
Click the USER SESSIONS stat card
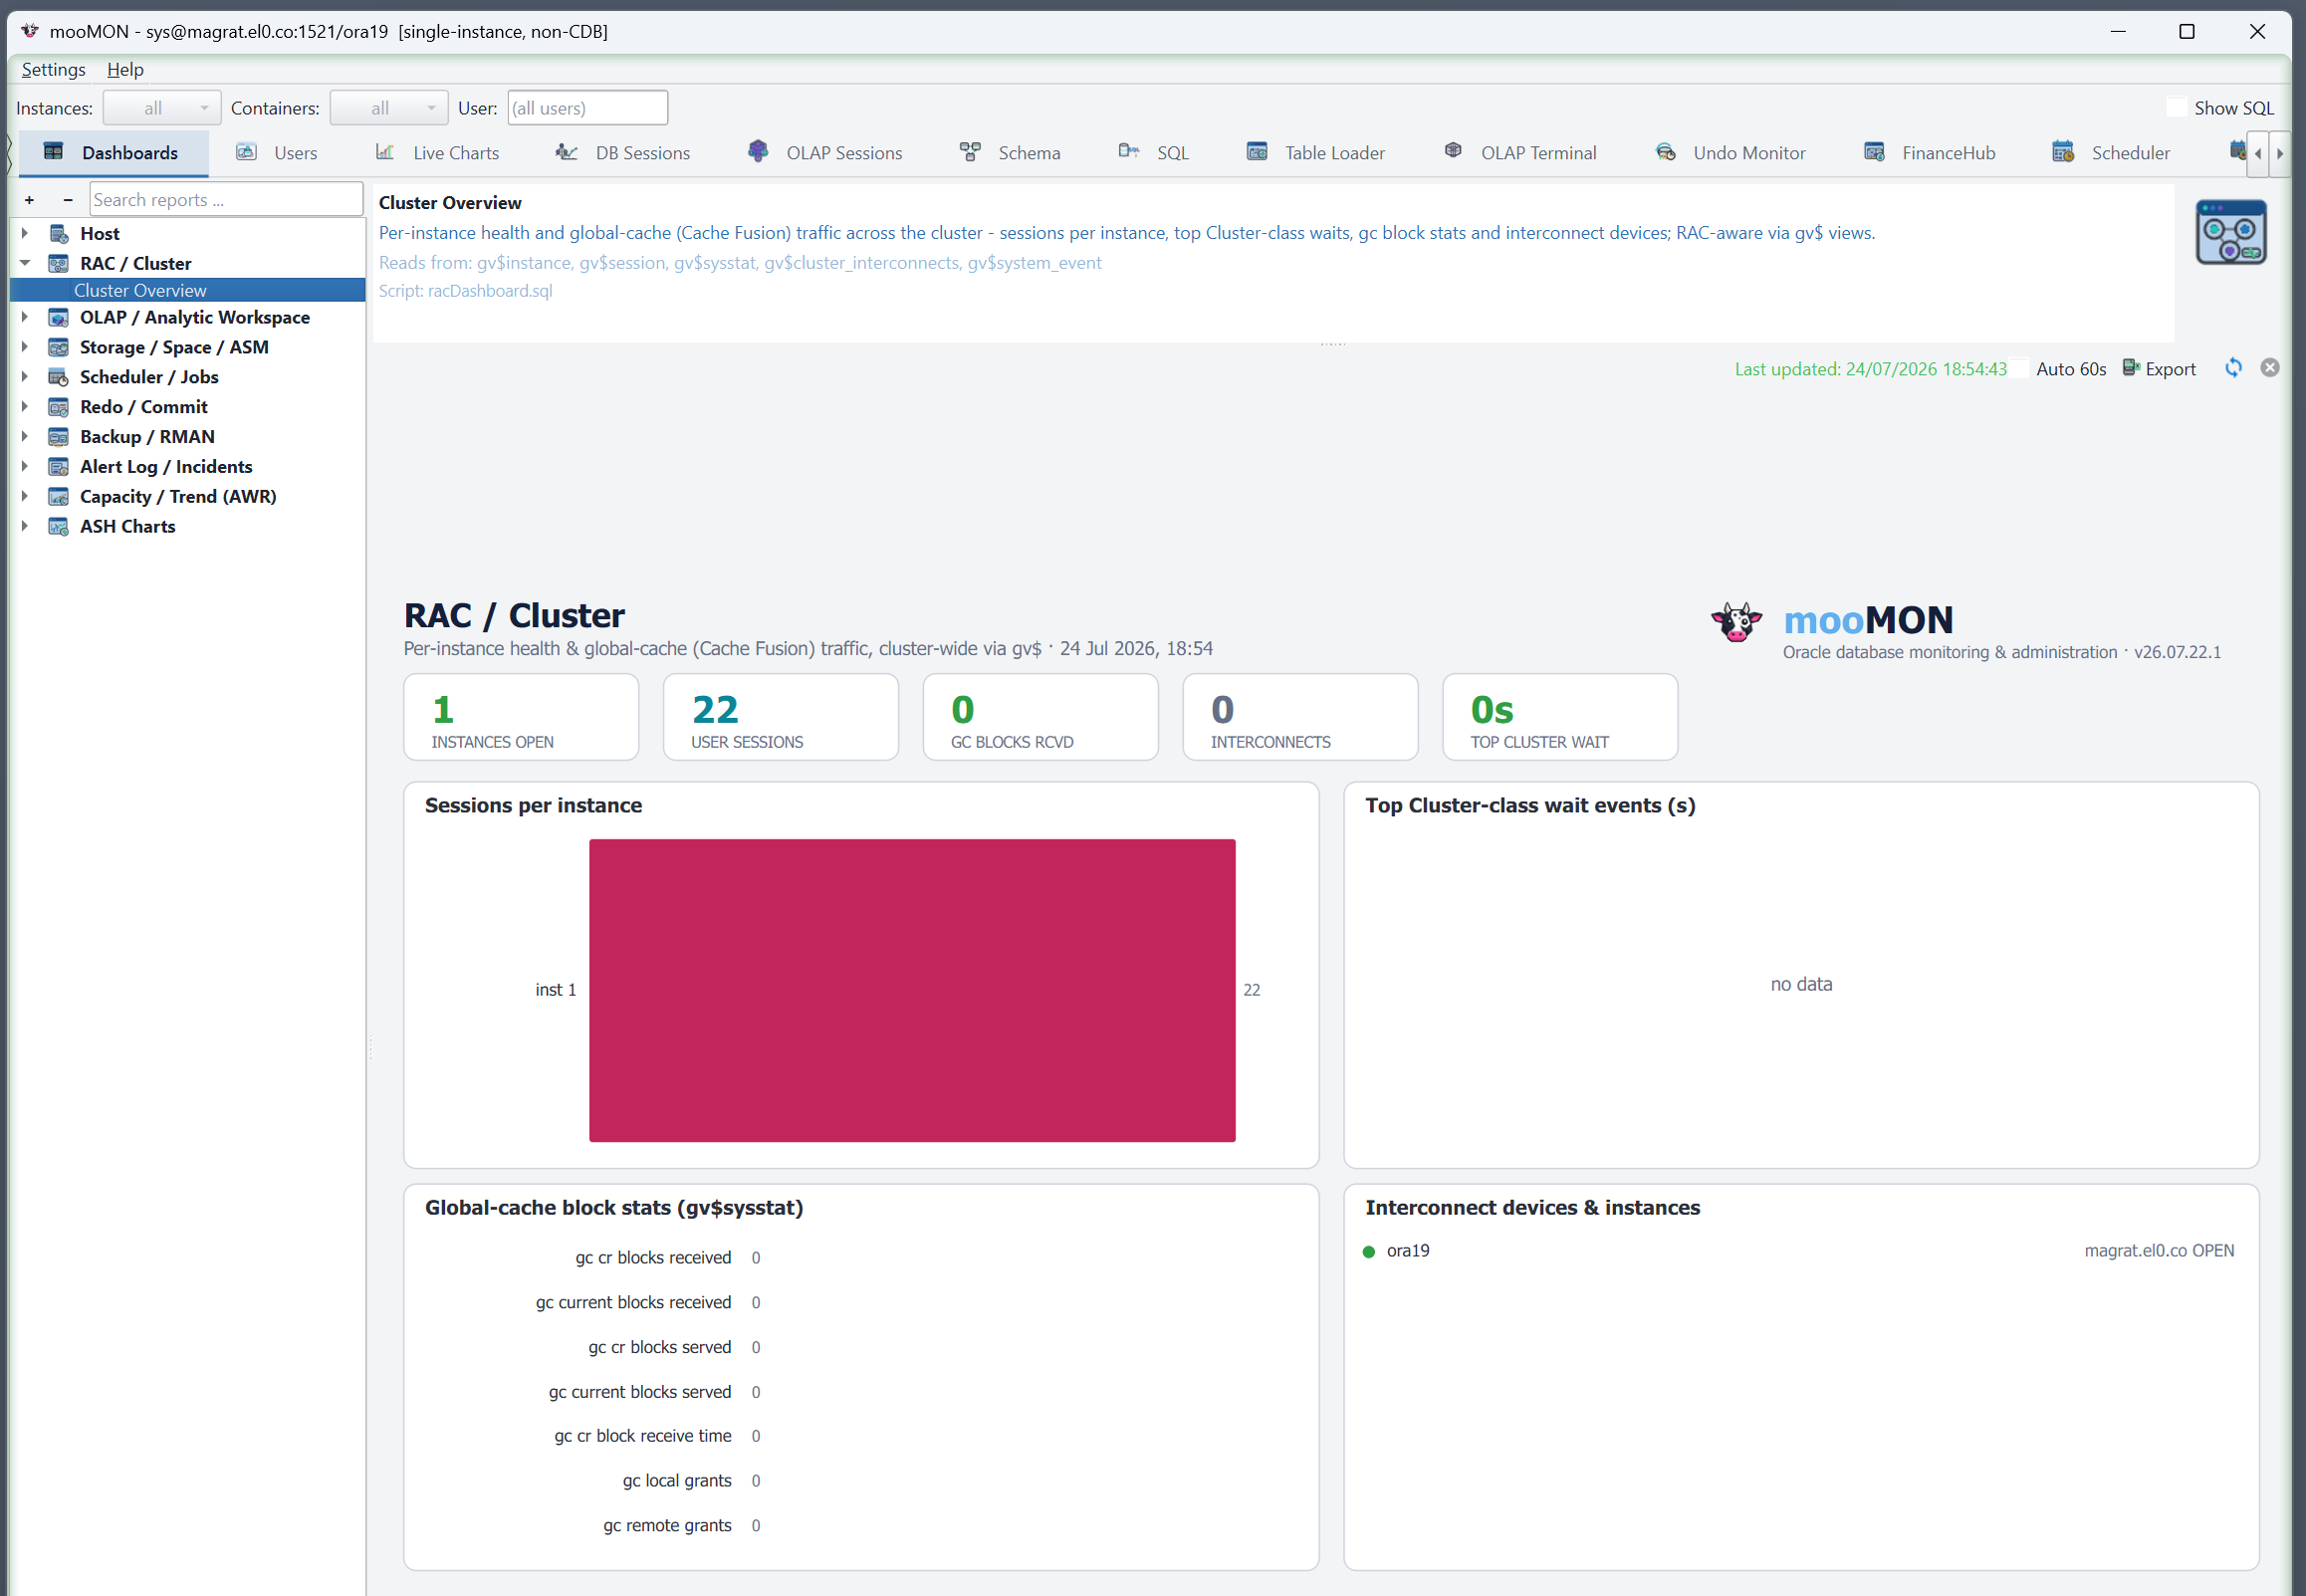pyautogui.click(x=781, y=717)
